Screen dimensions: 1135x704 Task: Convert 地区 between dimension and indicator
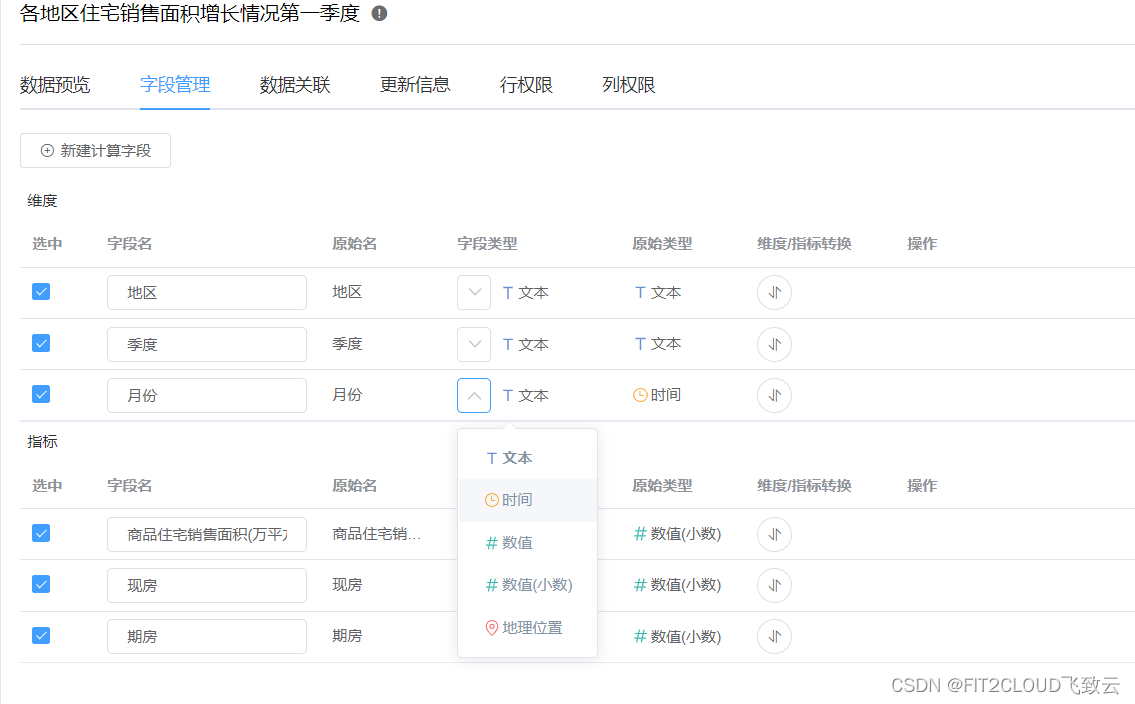tap(774, 292)
